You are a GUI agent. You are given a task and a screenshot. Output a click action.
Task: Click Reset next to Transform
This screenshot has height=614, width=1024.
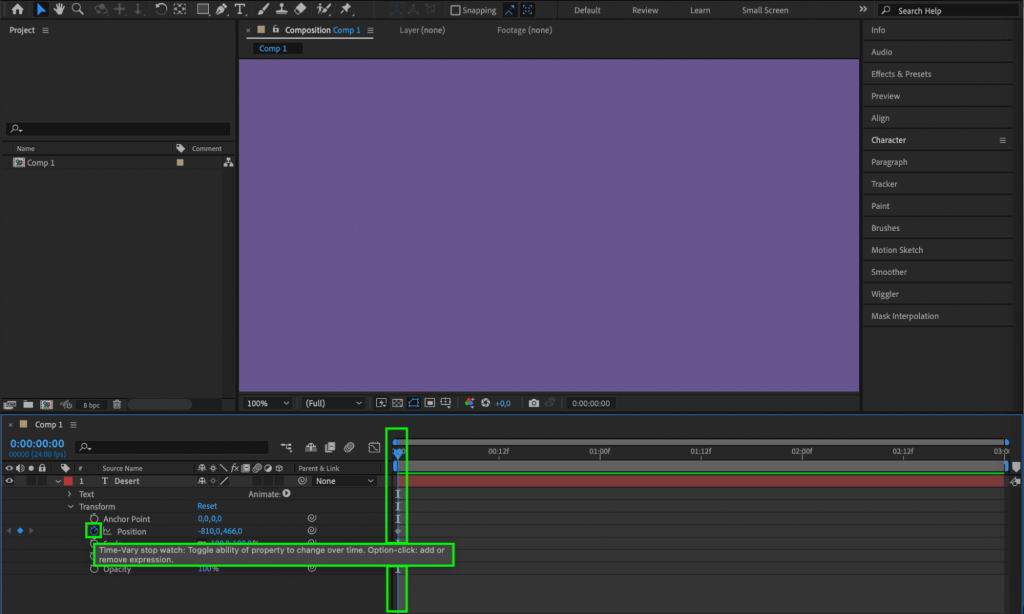tap(206, 506)
